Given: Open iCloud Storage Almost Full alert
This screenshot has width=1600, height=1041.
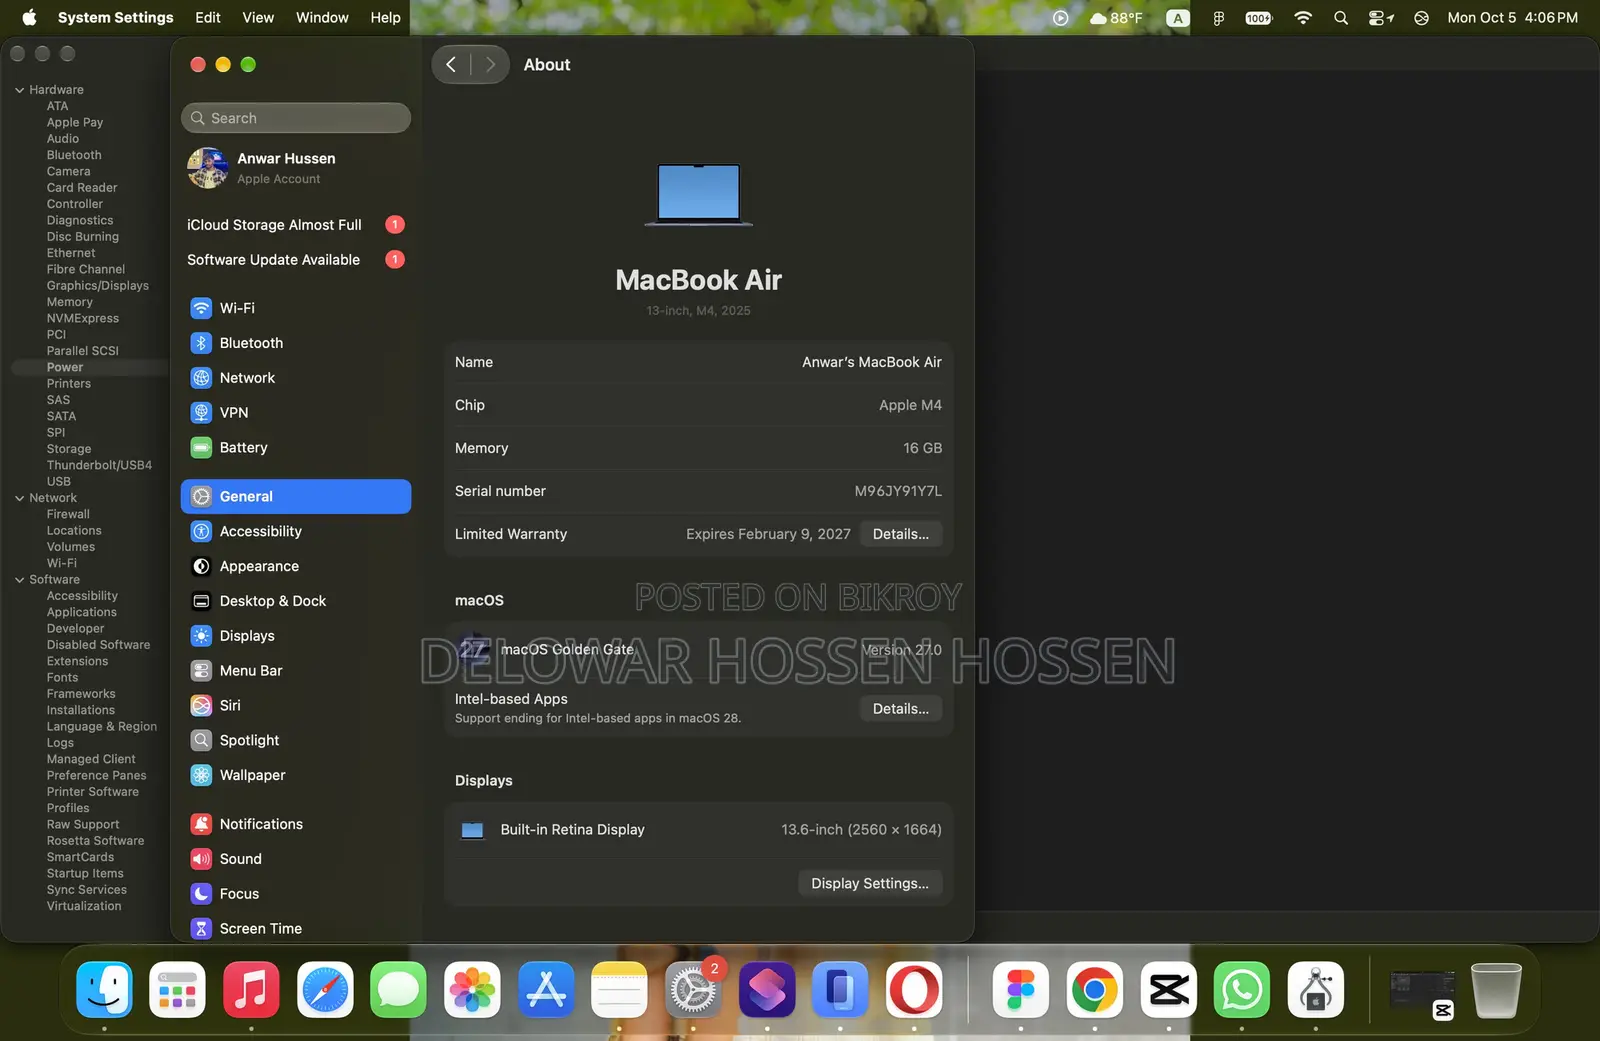Looking at the screenshot, I should [295, 225].
